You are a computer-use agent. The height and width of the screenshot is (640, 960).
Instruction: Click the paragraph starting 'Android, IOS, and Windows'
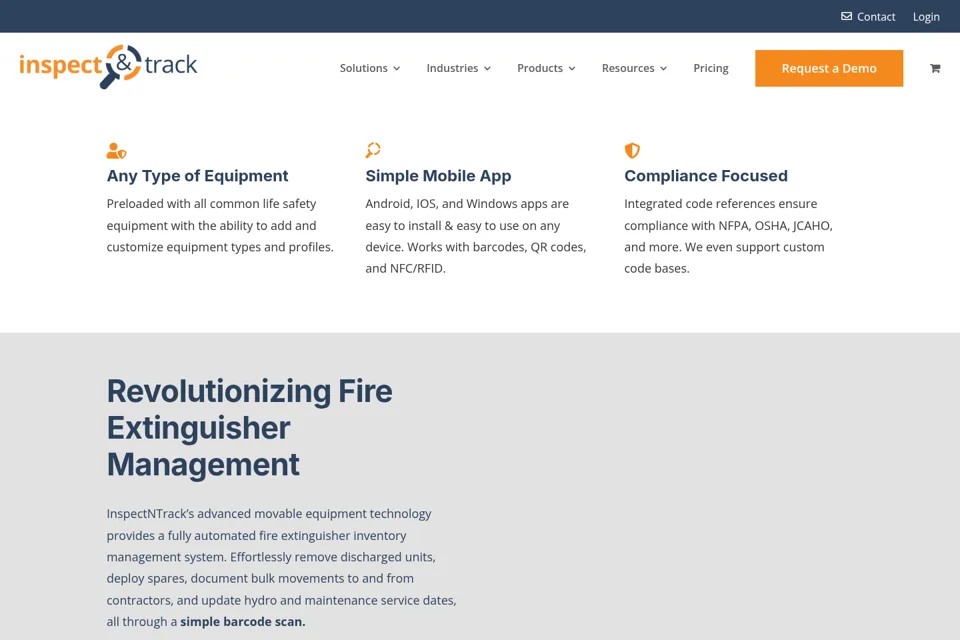476,236
